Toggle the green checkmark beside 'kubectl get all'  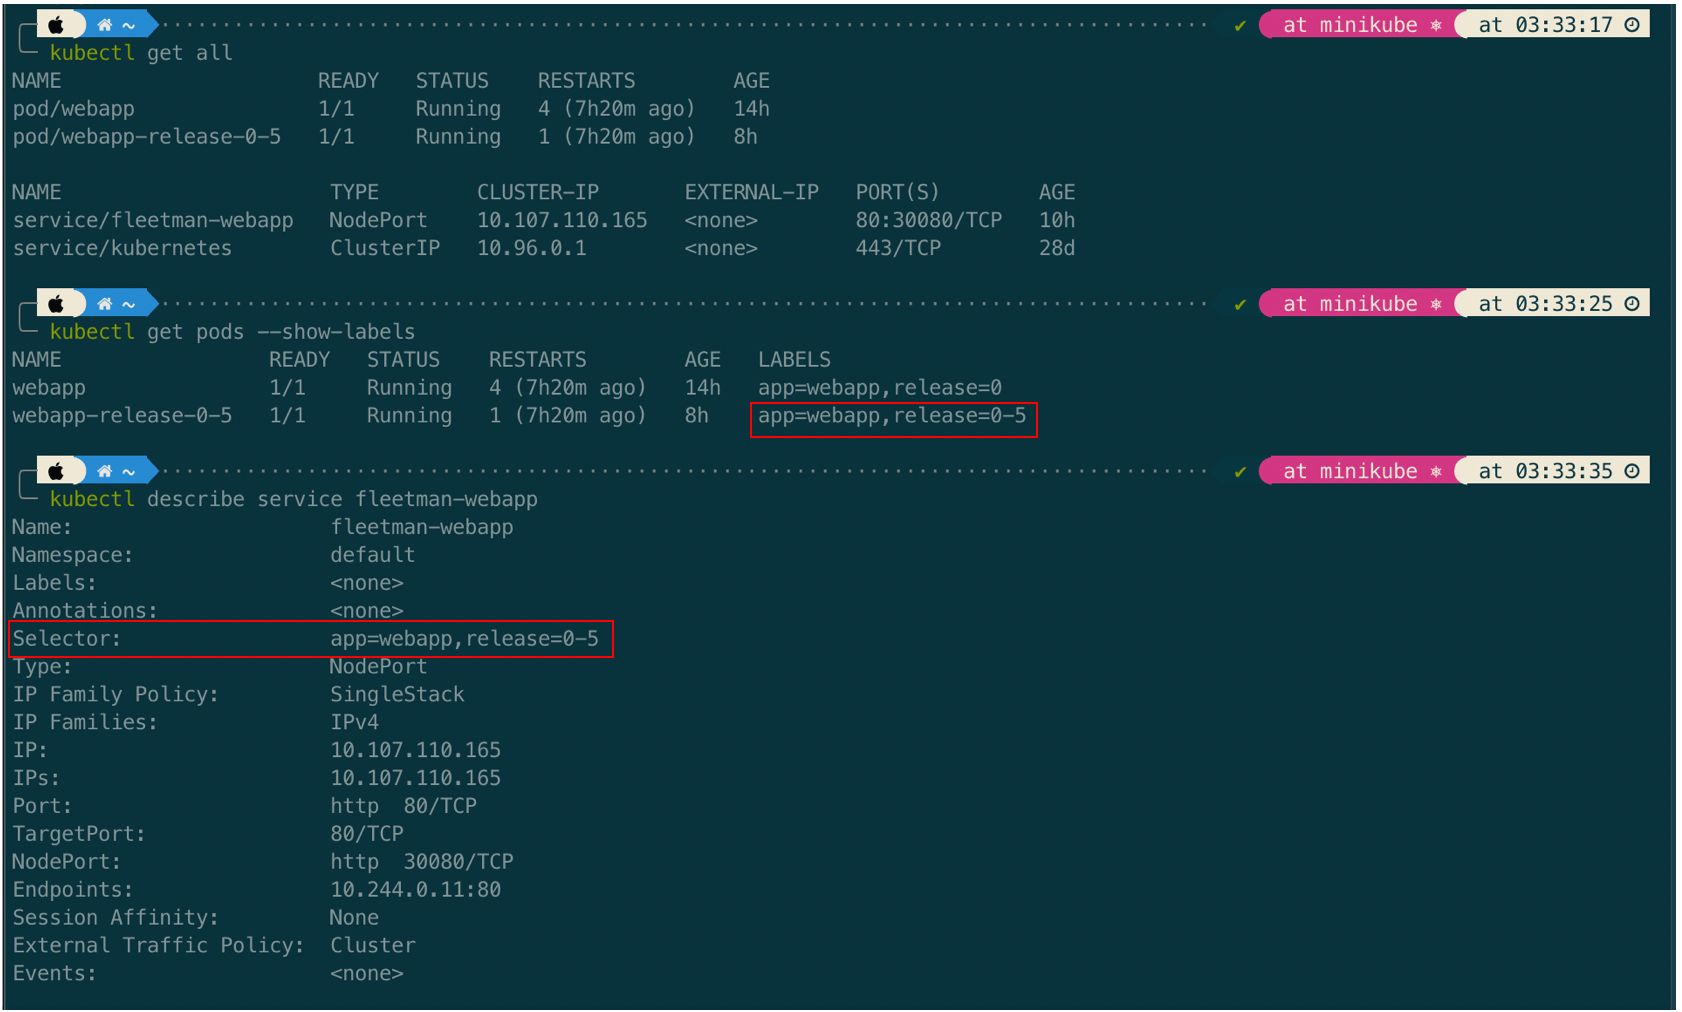[1240, 27]
